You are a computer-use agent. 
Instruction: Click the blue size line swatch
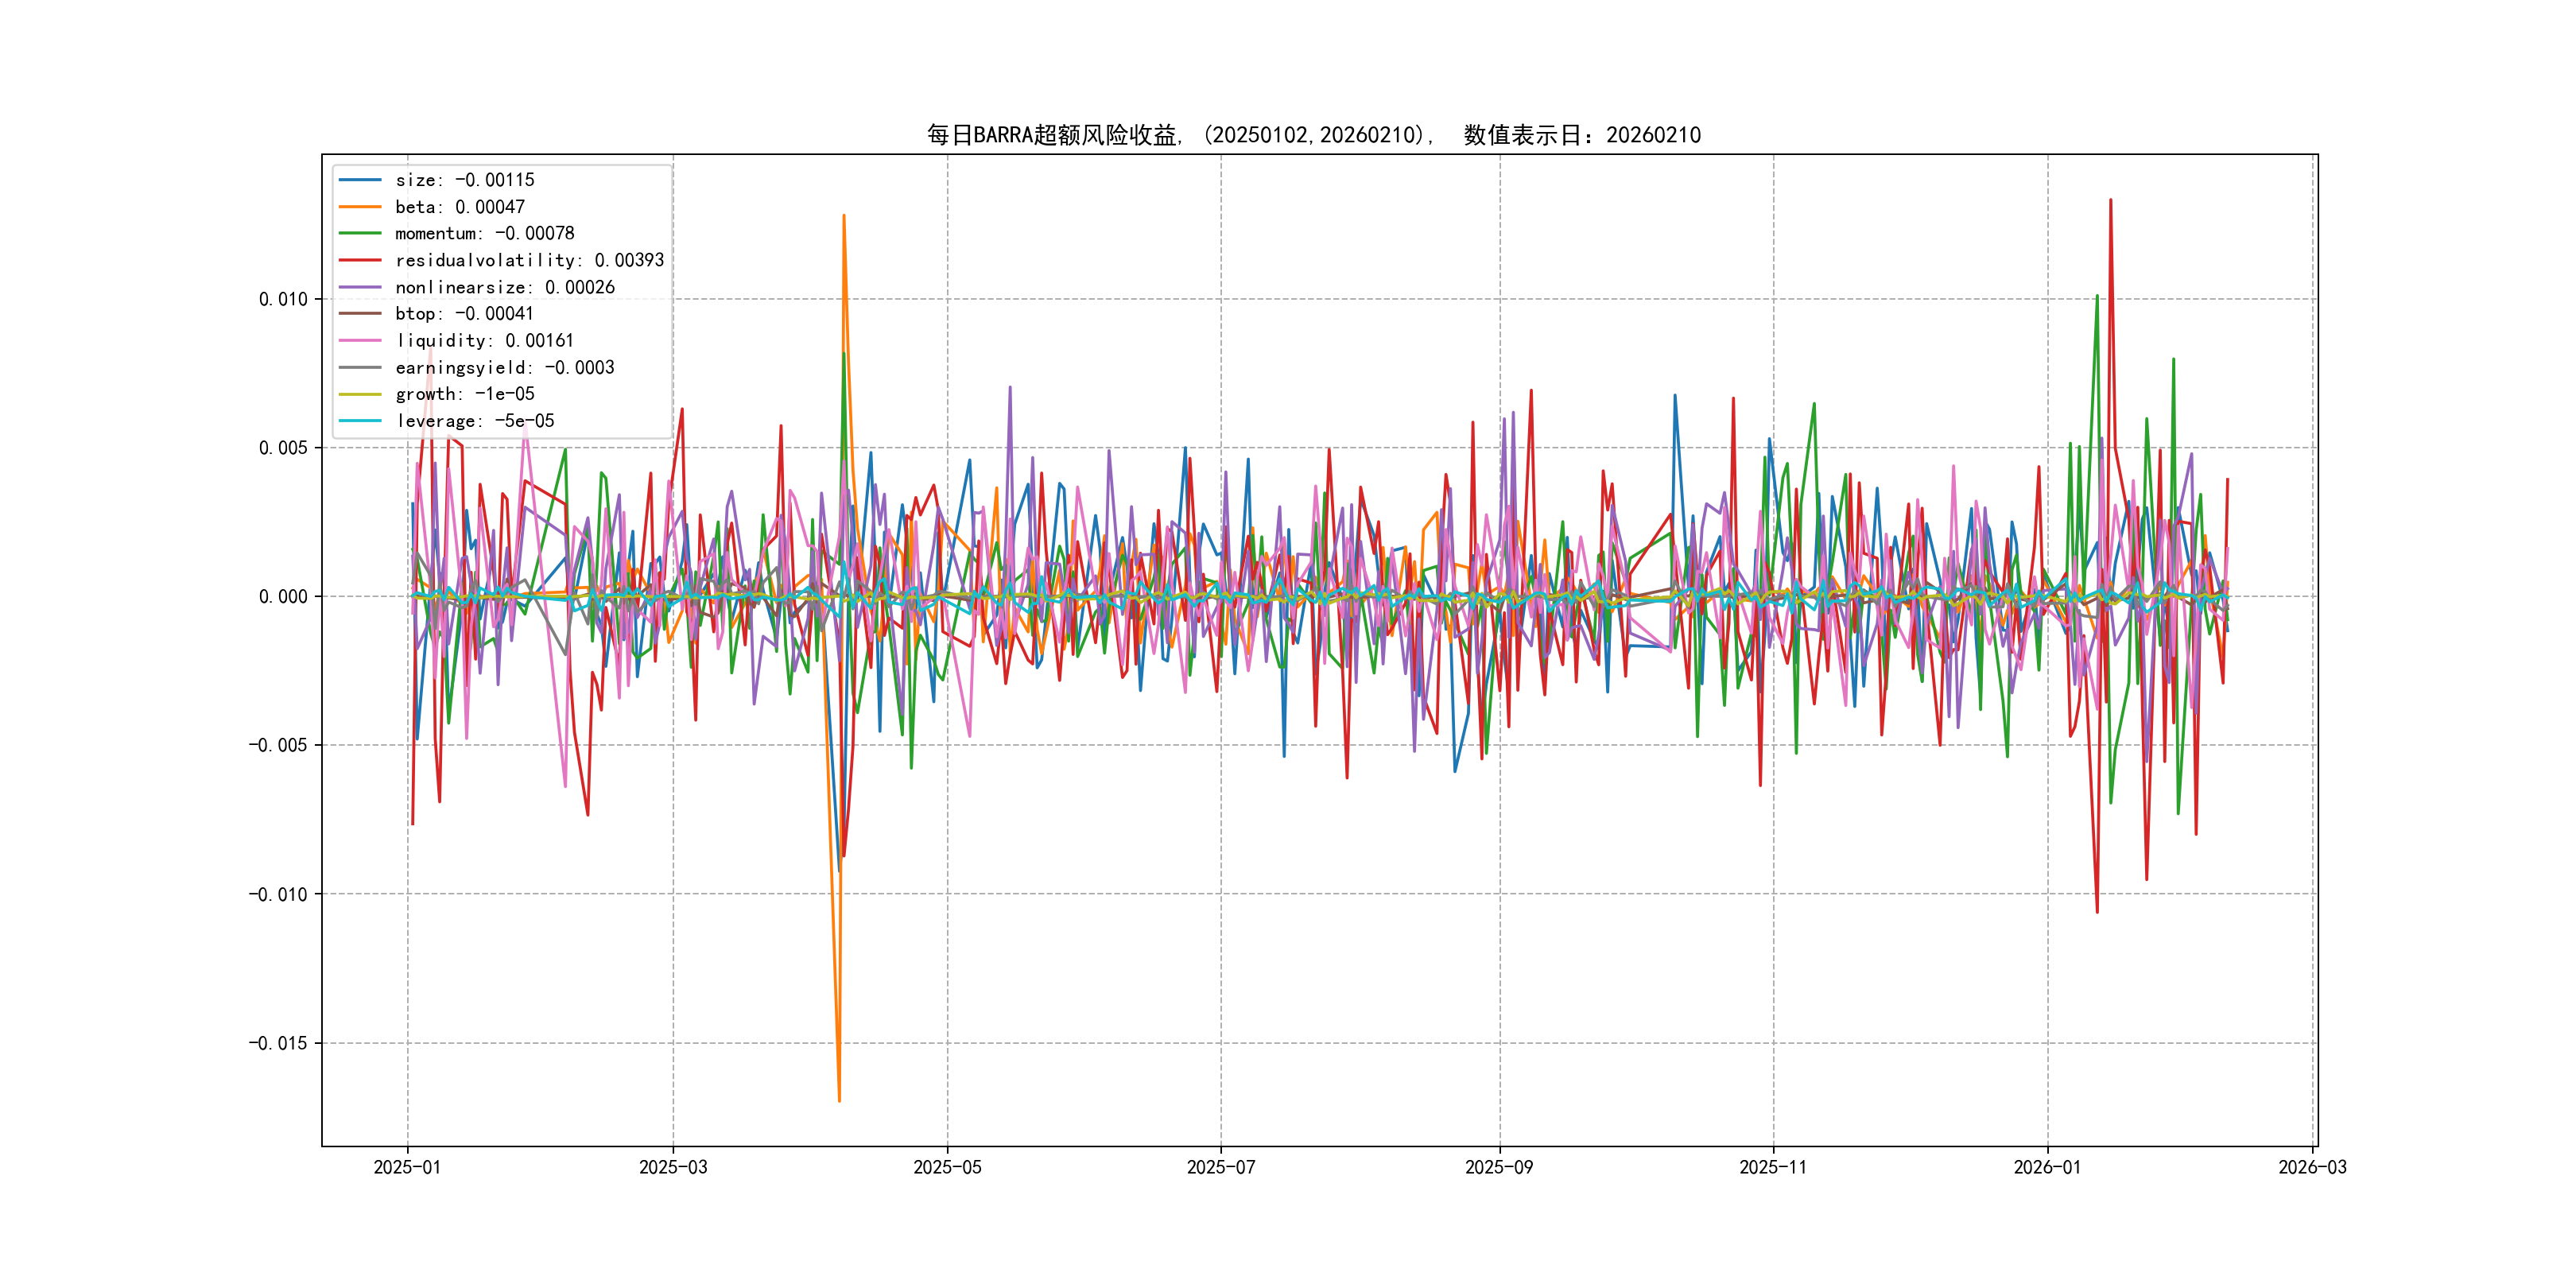tap(360, 180)
